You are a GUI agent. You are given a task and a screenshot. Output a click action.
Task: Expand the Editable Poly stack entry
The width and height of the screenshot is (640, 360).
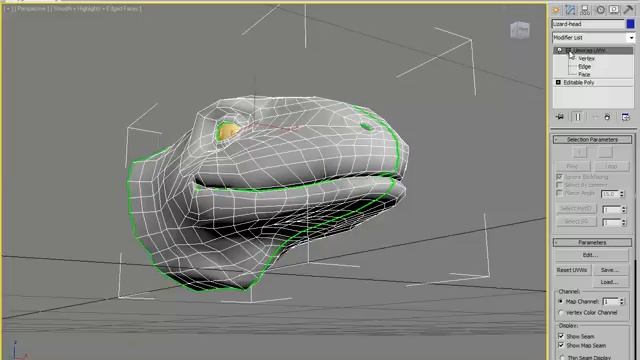[x=558, y=82]
